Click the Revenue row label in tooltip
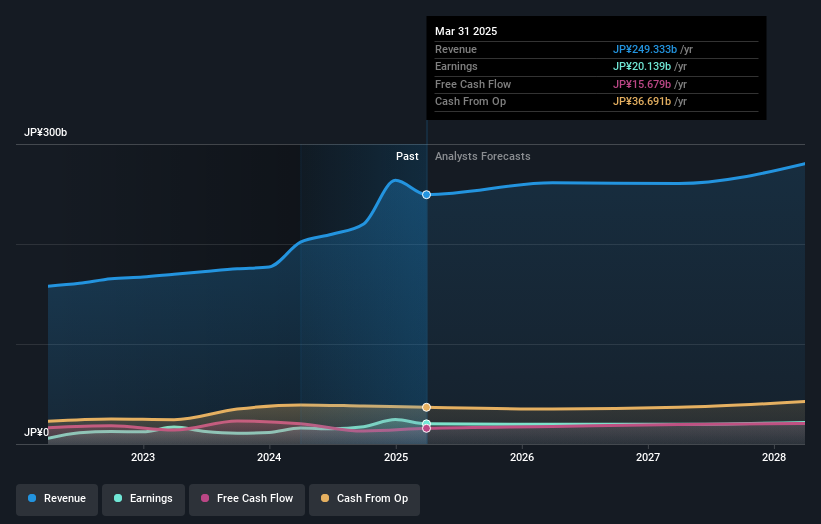The image size is (821, 524). click(x=456, y=49)
